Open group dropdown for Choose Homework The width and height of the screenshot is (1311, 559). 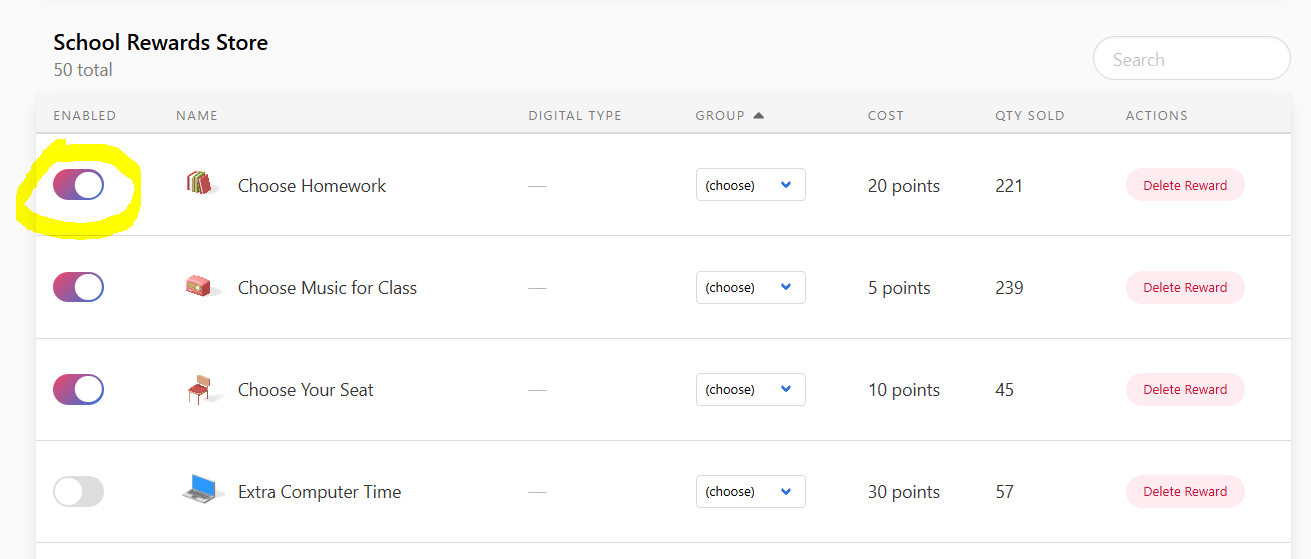click(750, 185)
